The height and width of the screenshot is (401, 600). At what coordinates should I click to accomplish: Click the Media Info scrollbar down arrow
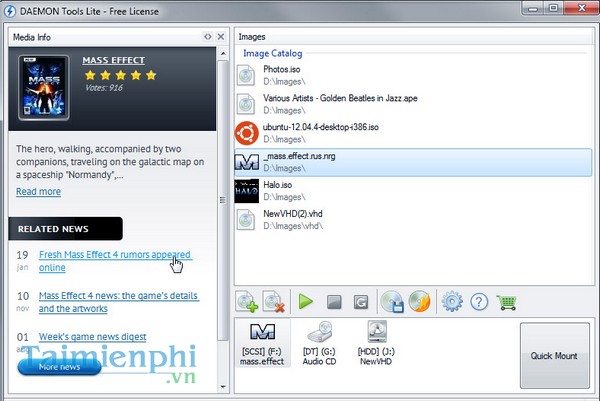(223, 387)
